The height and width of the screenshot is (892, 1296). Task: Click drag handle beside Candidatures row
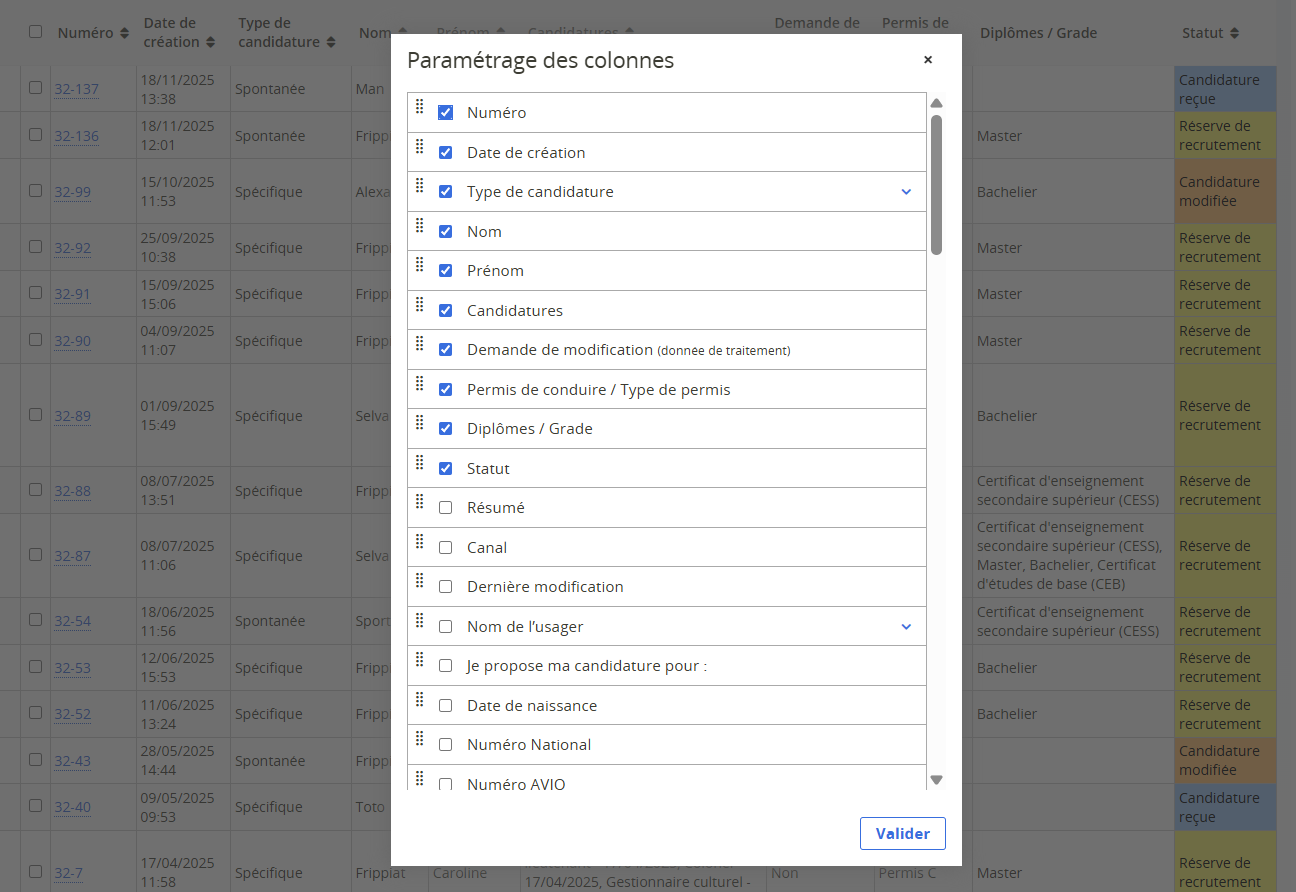click(420, 304)
